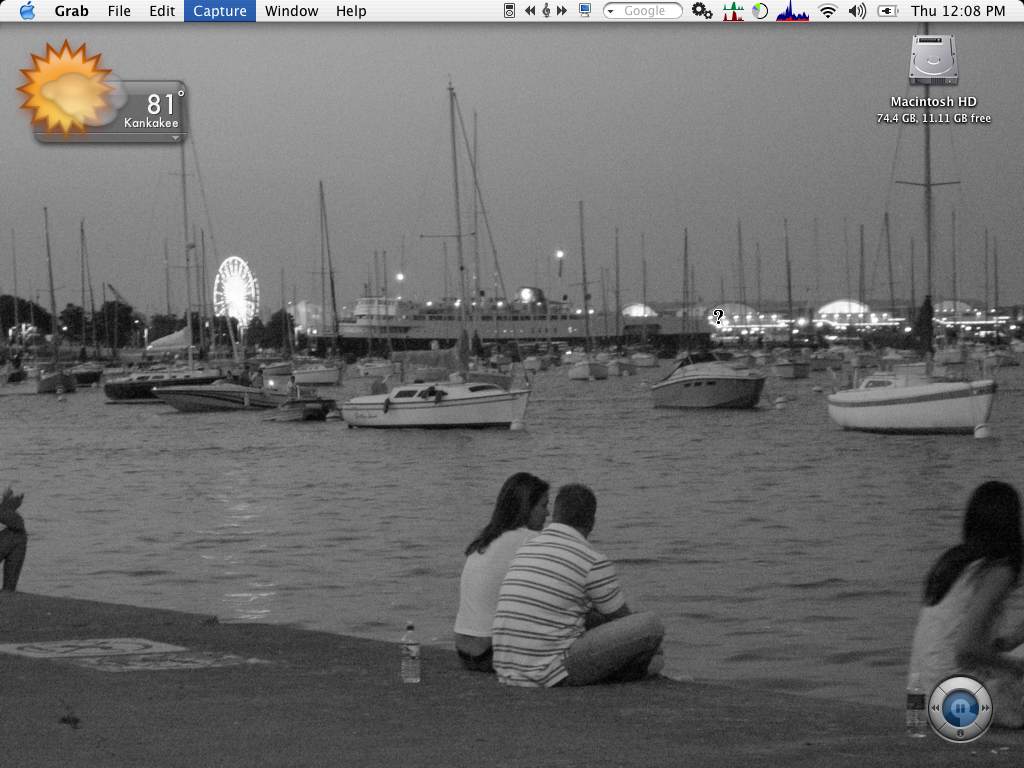
Task: Click the gears icon in the menu bar
Action: coord(702,11)
